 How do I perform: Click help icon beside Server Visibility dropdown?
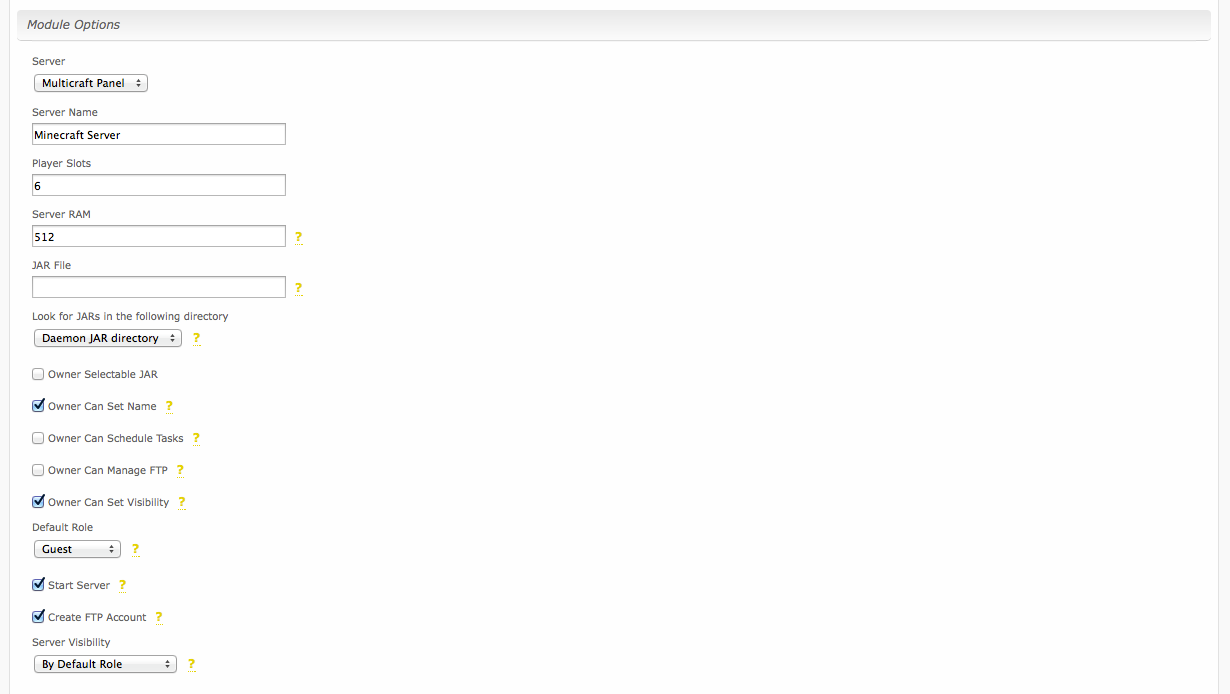point(191,665)
